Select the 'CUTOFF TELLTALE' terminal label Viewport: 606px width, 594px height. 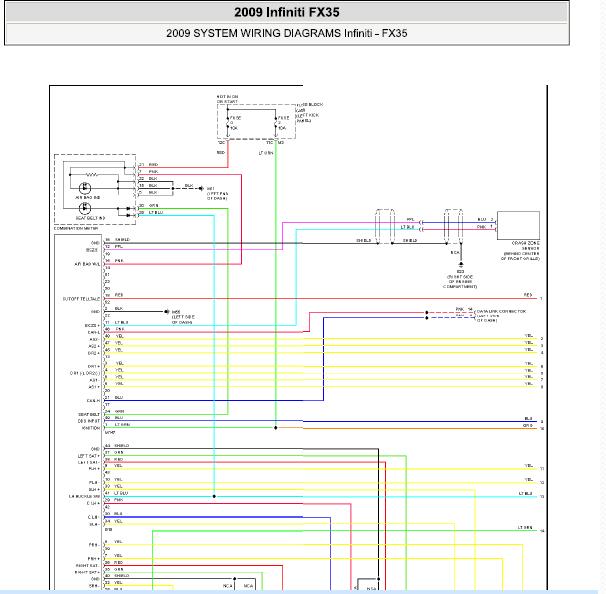tap(81, 299)
